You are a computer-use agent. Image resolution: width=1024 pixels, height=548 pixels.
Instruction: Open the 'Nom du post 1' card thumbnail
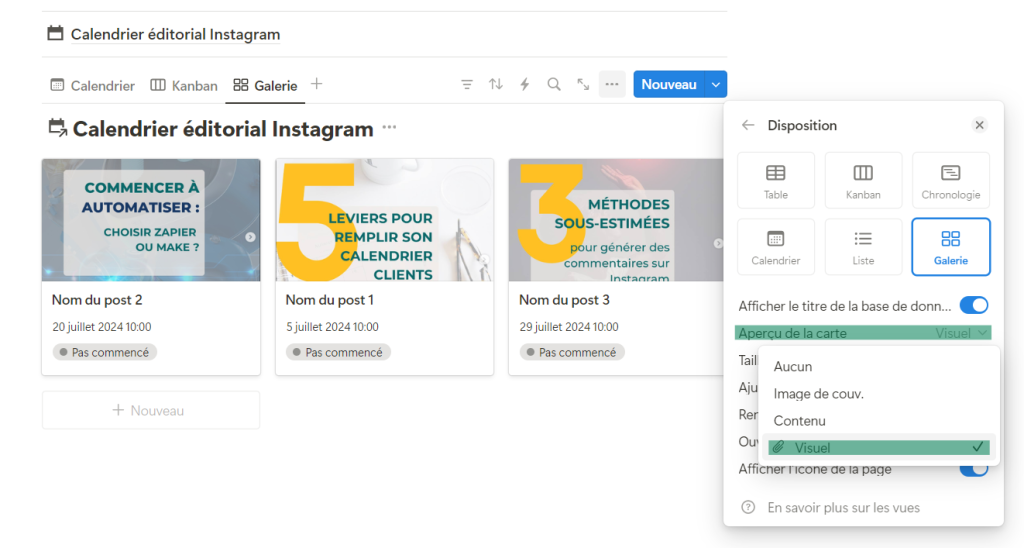click(384, 220)
